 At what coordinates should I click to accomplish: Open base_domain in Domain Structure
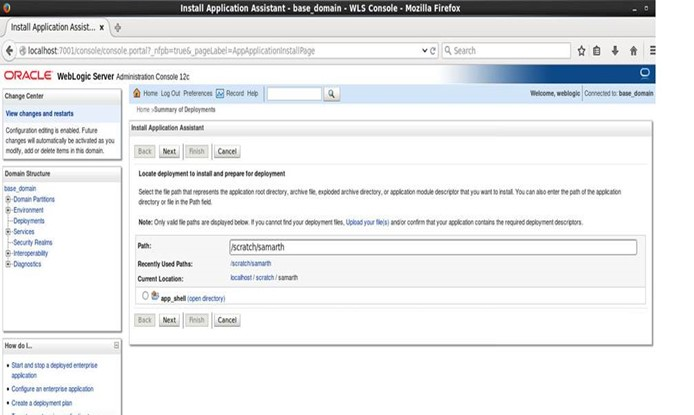(x=20, y=188)
